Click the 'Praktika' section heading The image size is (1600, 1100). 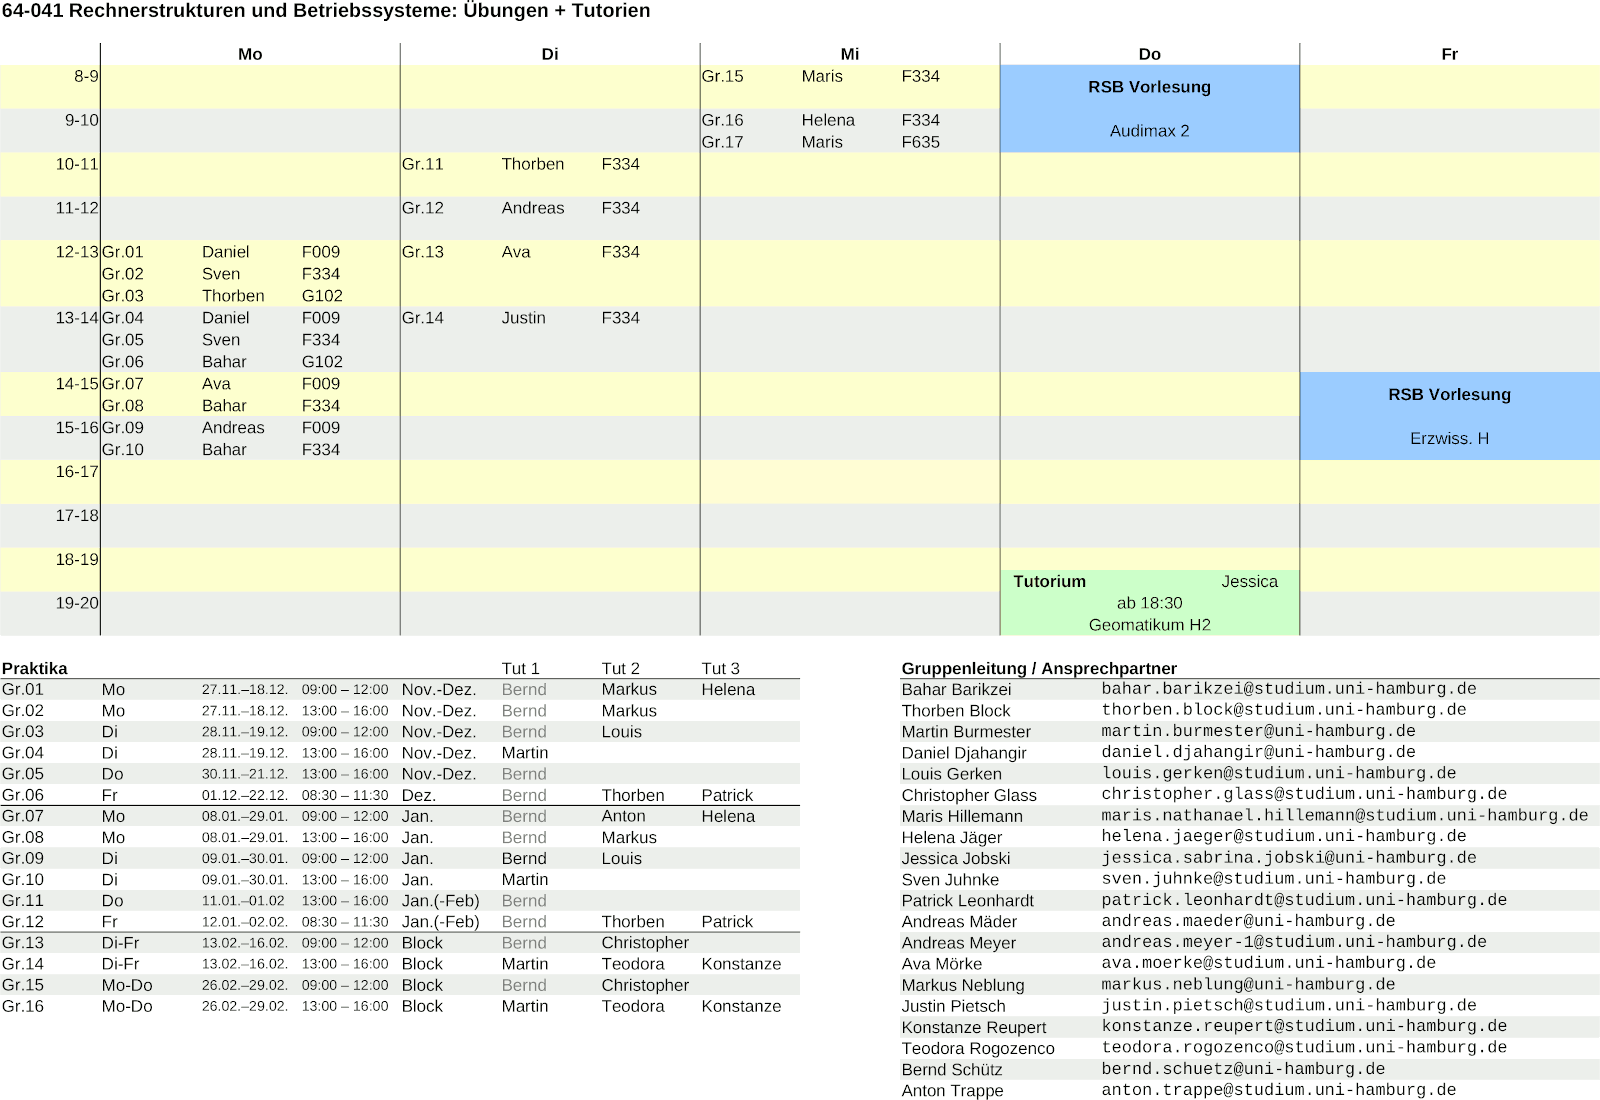pos(35,669)
